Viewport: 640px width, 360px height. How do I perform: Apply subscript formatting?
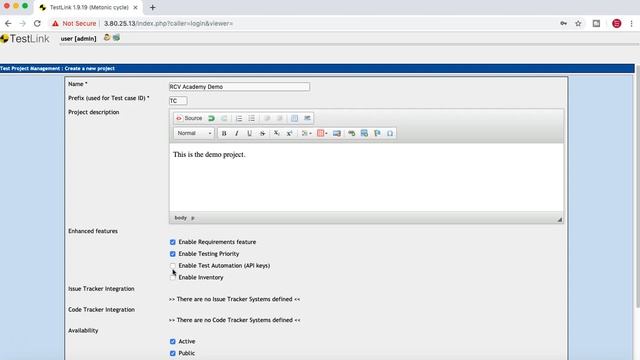(276, 133)
